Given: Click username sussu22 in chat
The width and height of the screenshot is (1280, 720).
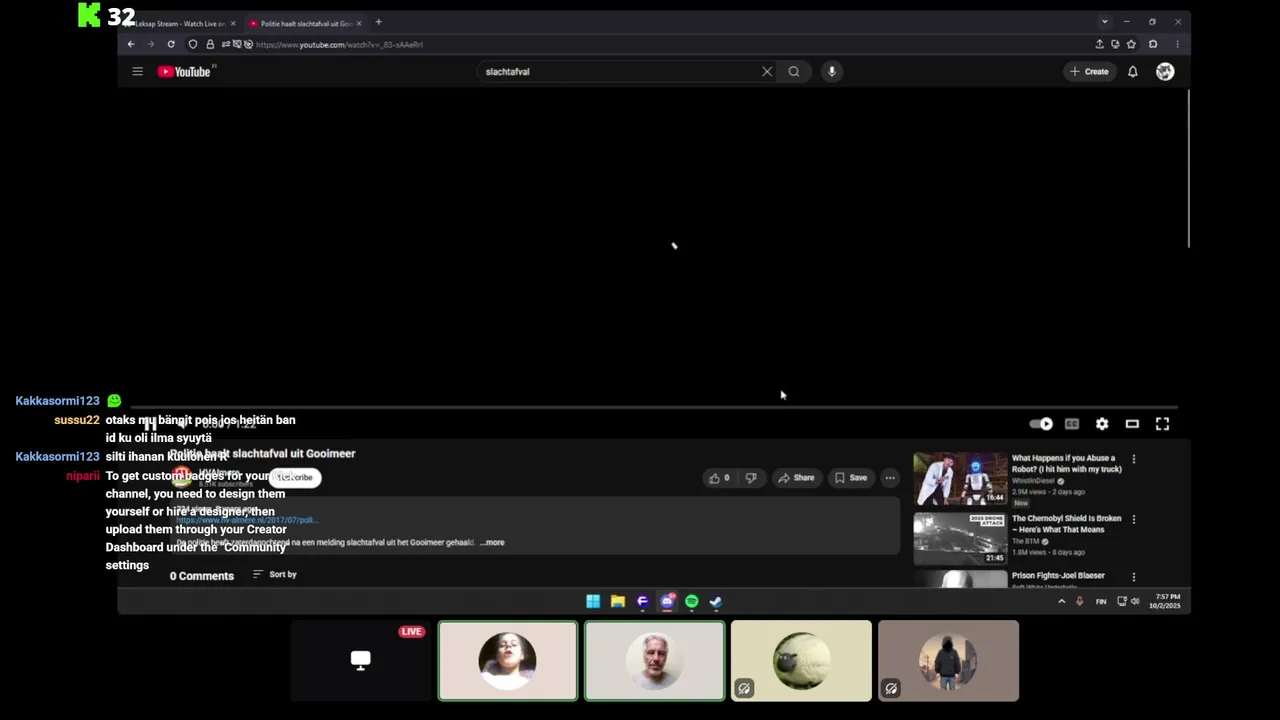Looking at the screenshot, I should pos(77,420).
